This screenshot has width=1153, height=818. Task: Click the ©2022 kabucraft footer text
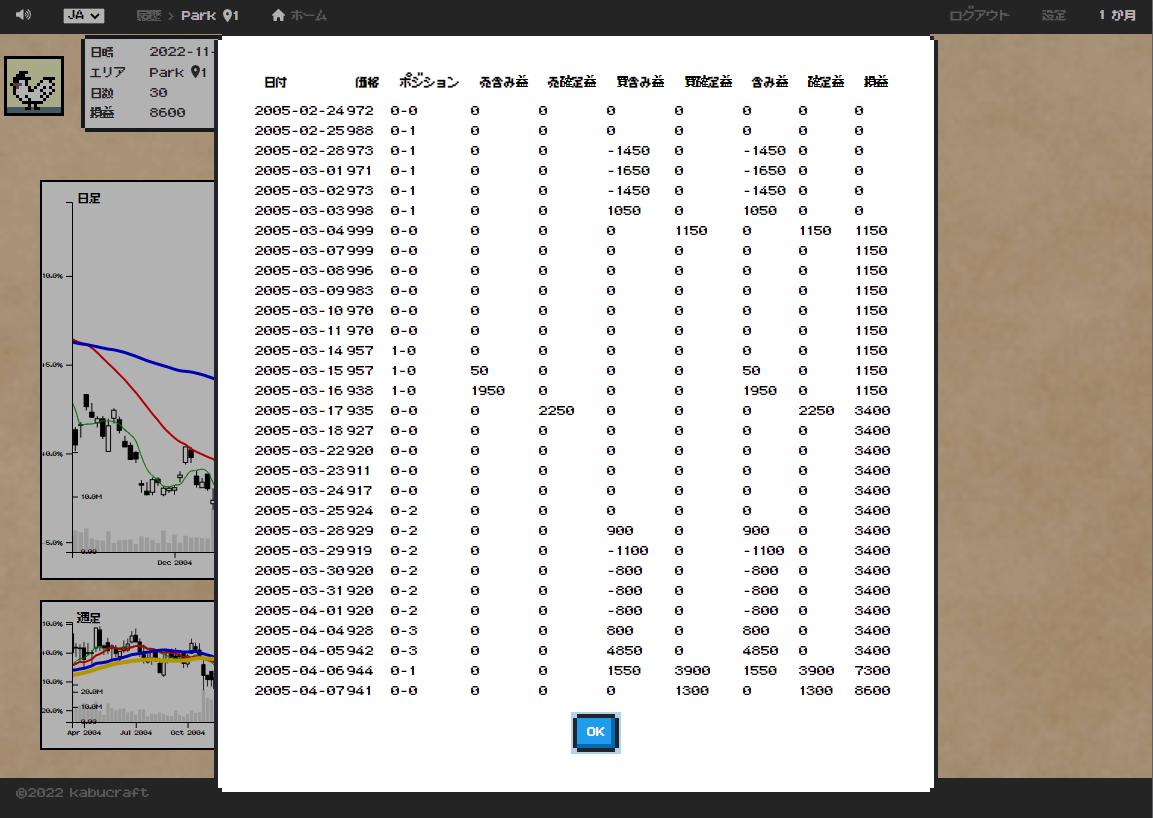click(x=83, y=793)
